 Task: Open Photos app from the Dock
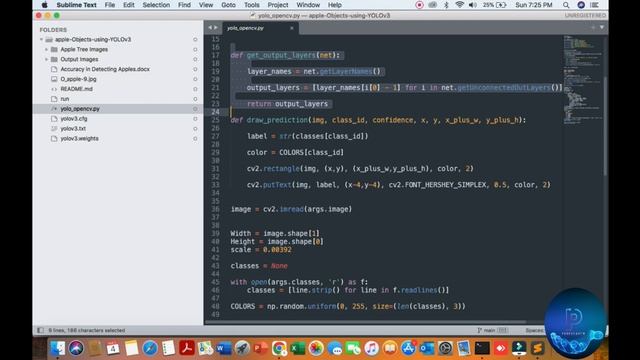[x=316, y=348]
